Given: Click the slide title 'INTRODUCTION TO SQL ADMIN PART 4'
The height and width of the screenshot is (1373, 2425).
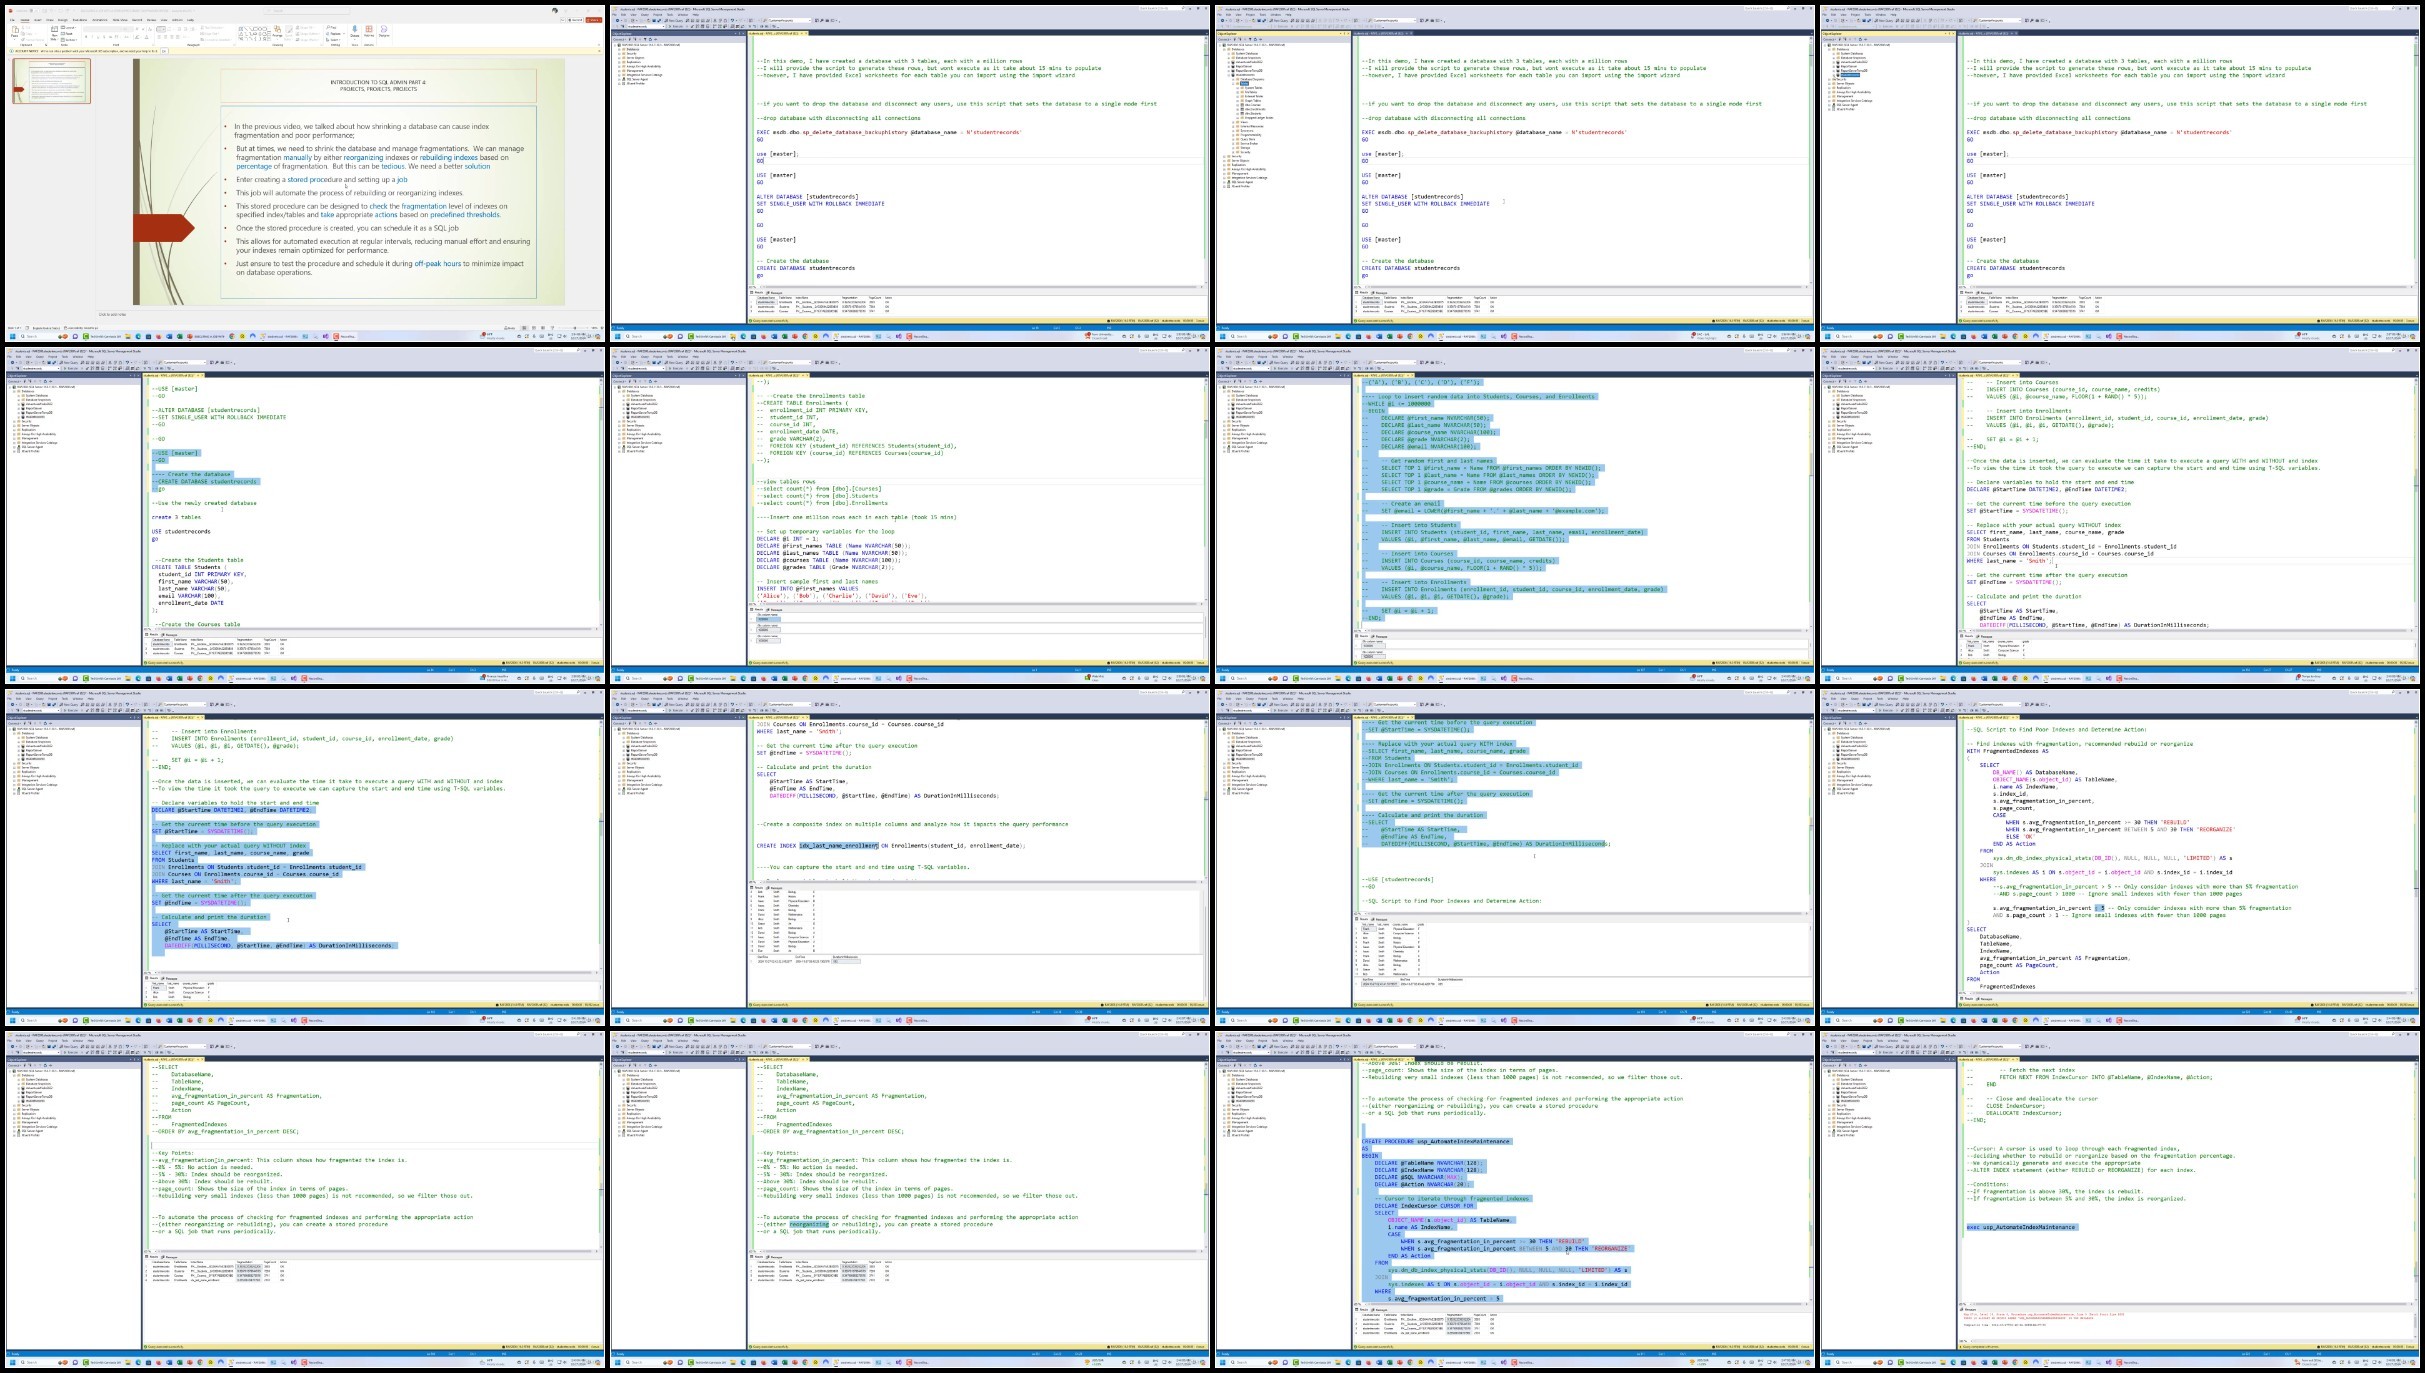Looking at the screenshot, I should (378, 82).
